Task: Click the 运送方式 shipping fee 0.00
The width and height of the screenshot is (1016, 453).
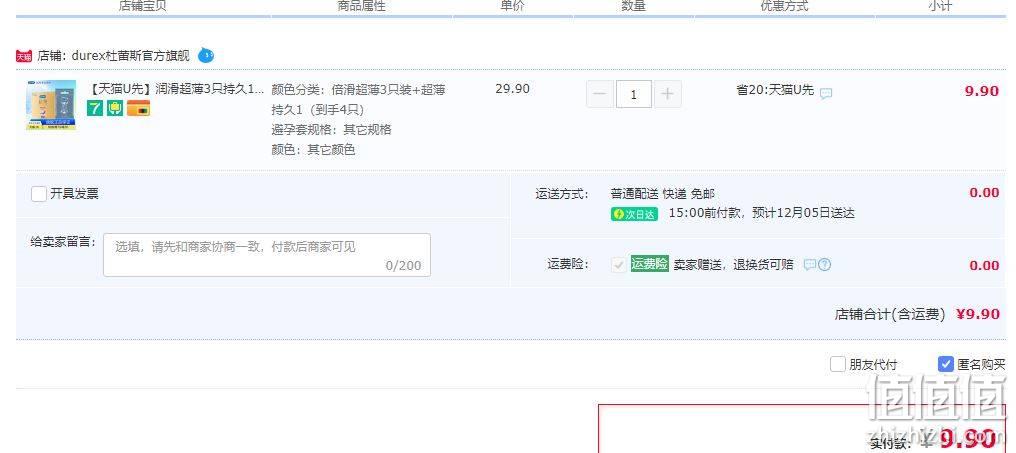Action: [984, 192]
